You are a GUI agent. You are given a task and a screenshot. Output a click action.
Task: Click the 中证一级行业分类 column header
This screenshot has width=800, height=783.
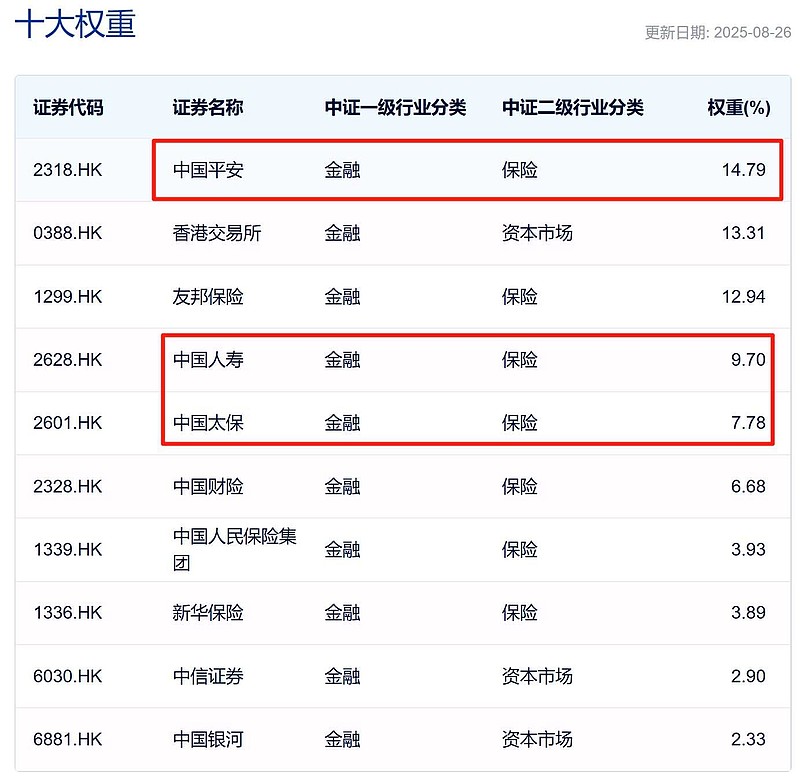click(x=395, y=108)
